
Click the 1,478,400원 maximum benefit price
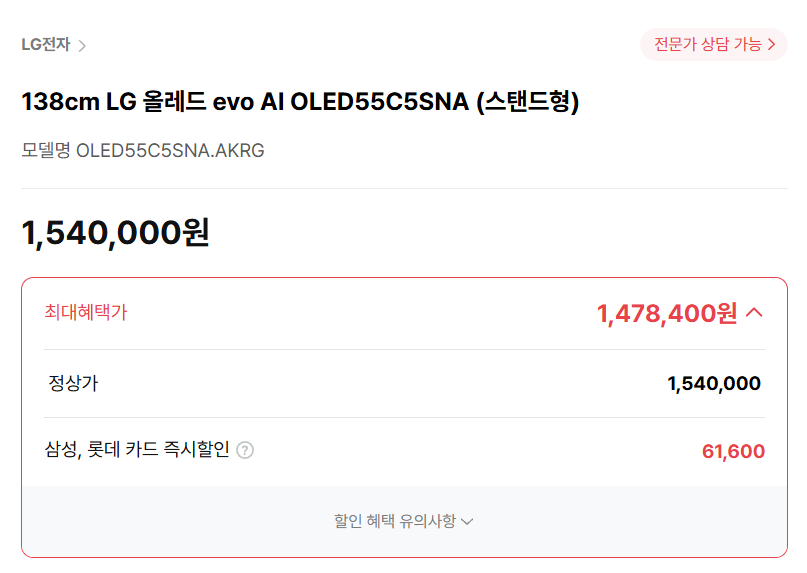(x=667, y=314)
